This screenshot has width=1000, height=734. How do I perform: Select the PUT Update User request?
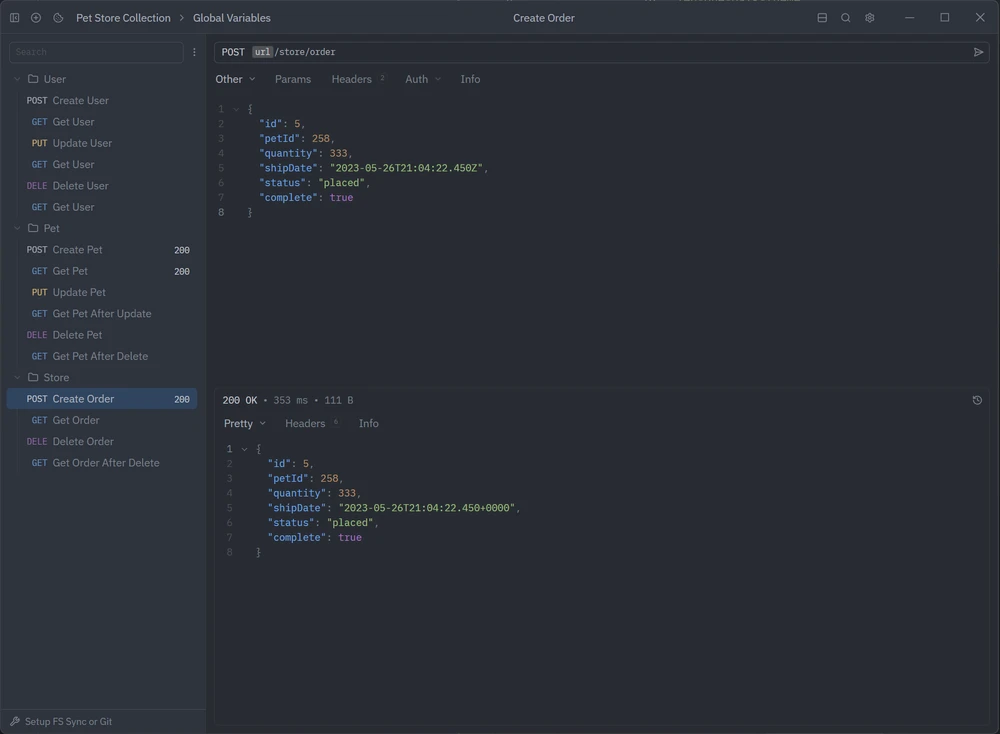point(102,143)
